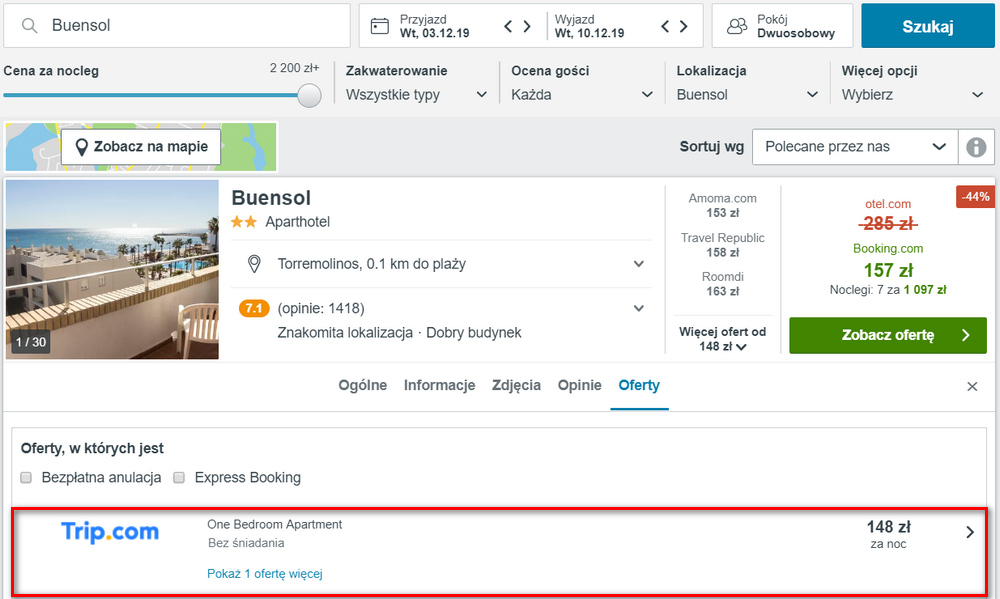This screenshot has height=599, width=1000.
Task: Click the search magnifier icon
Action: pos(29,26)
